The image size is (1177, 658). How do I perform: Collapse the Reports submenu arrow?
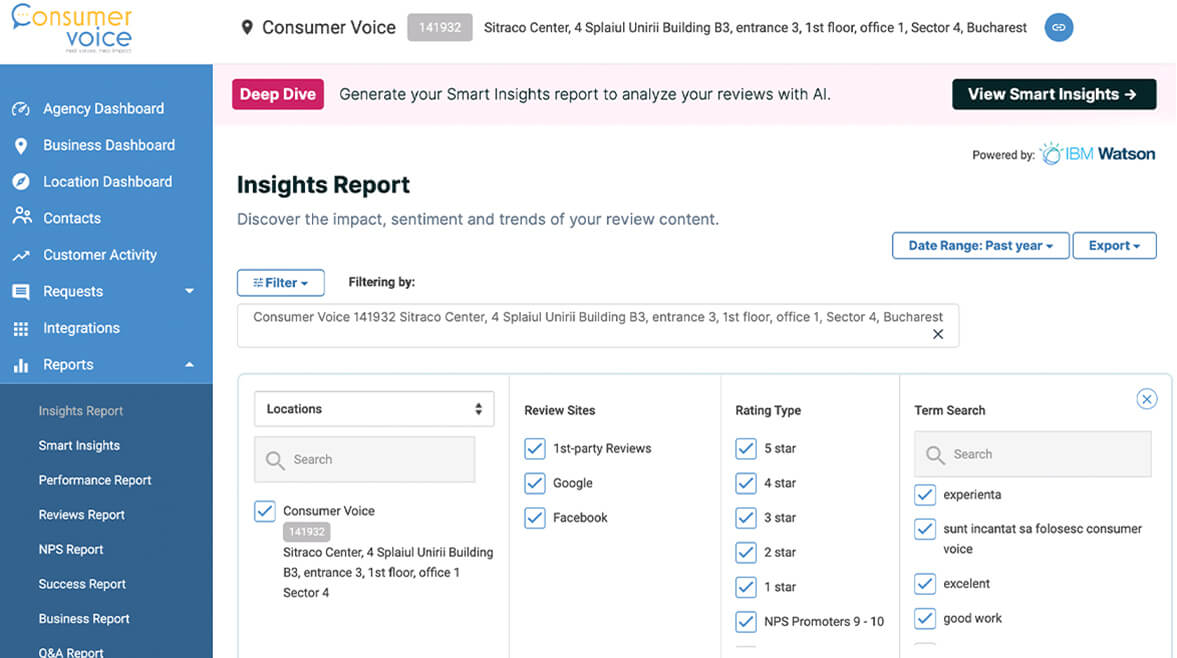click(189, 365)
